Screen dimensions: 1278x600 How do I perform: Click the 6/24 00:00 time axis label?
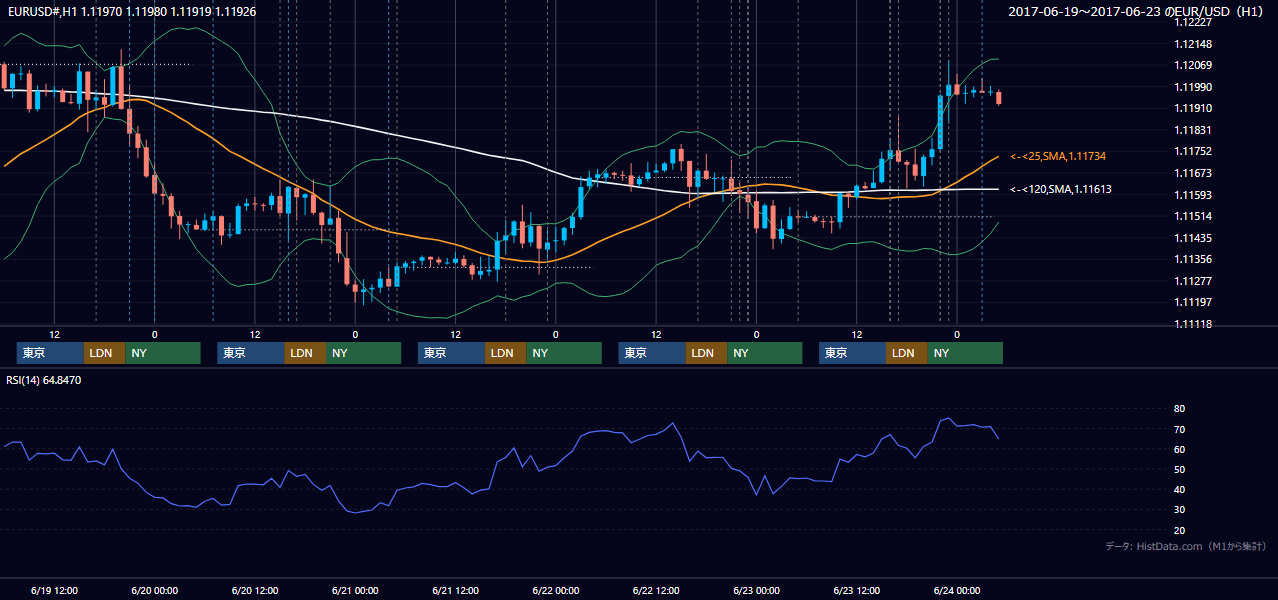click(956, 590)
